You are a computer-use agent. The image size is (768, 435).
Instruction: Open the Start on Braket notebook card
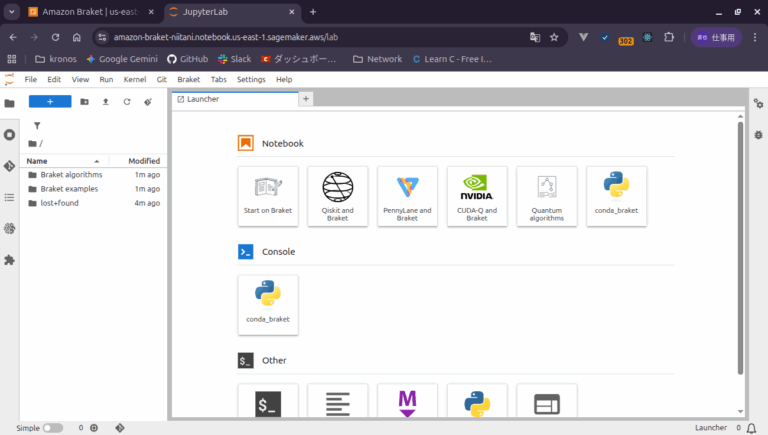pos(268,196)
